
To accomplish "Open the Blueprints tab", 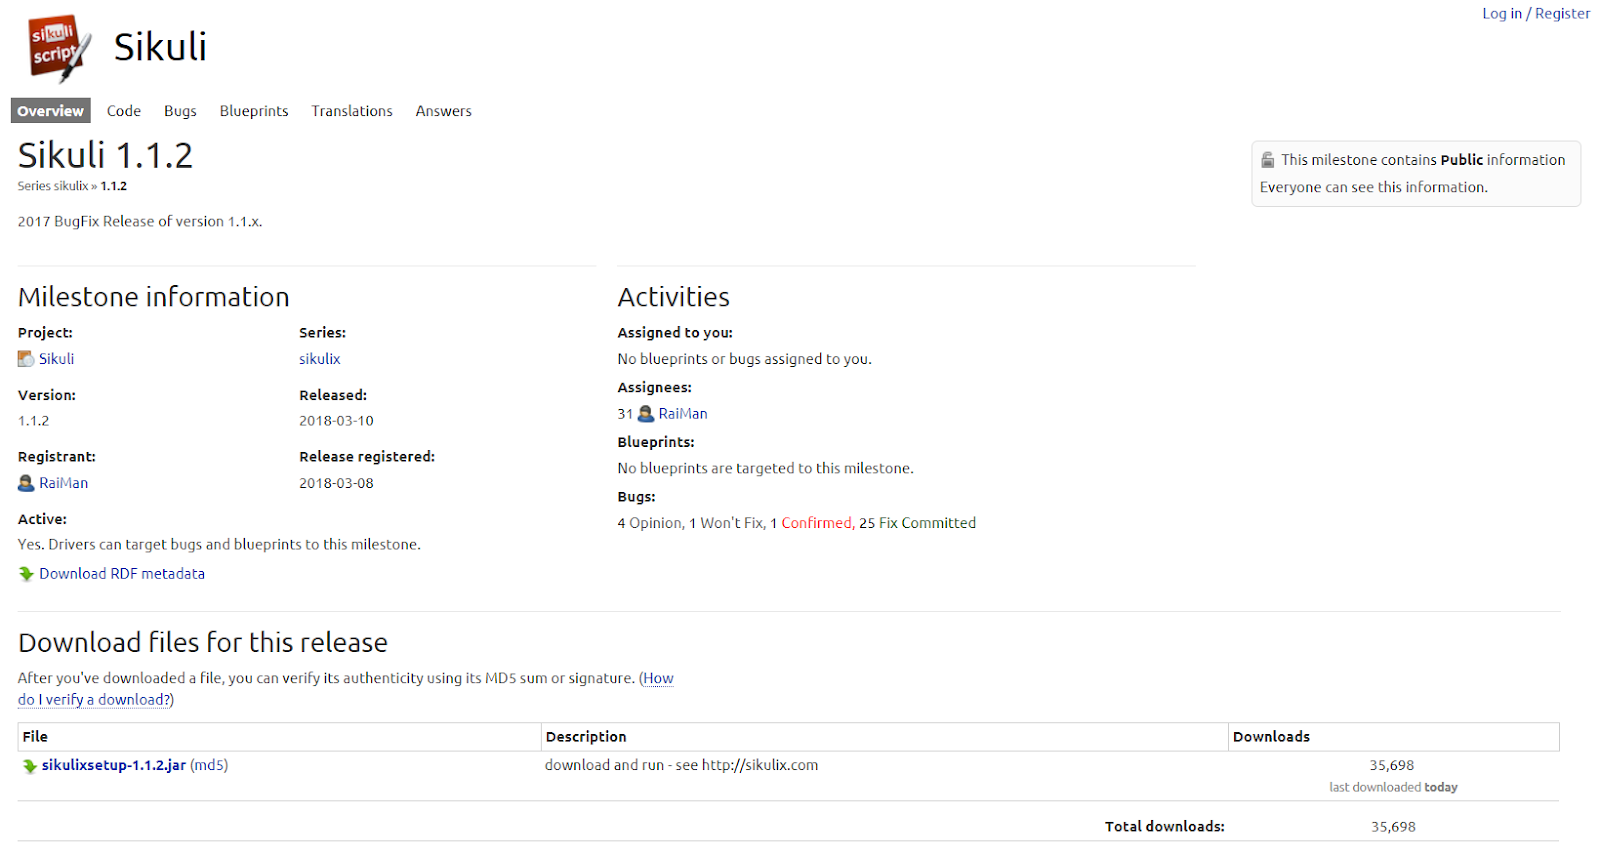I will coord(254,111).
